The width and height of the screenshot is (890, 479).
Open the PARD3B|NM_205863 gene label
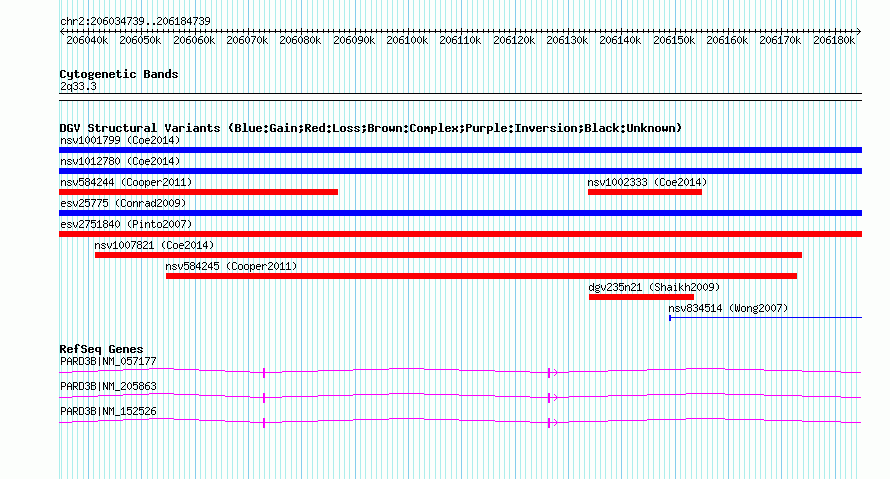click(x=108, y=386)
